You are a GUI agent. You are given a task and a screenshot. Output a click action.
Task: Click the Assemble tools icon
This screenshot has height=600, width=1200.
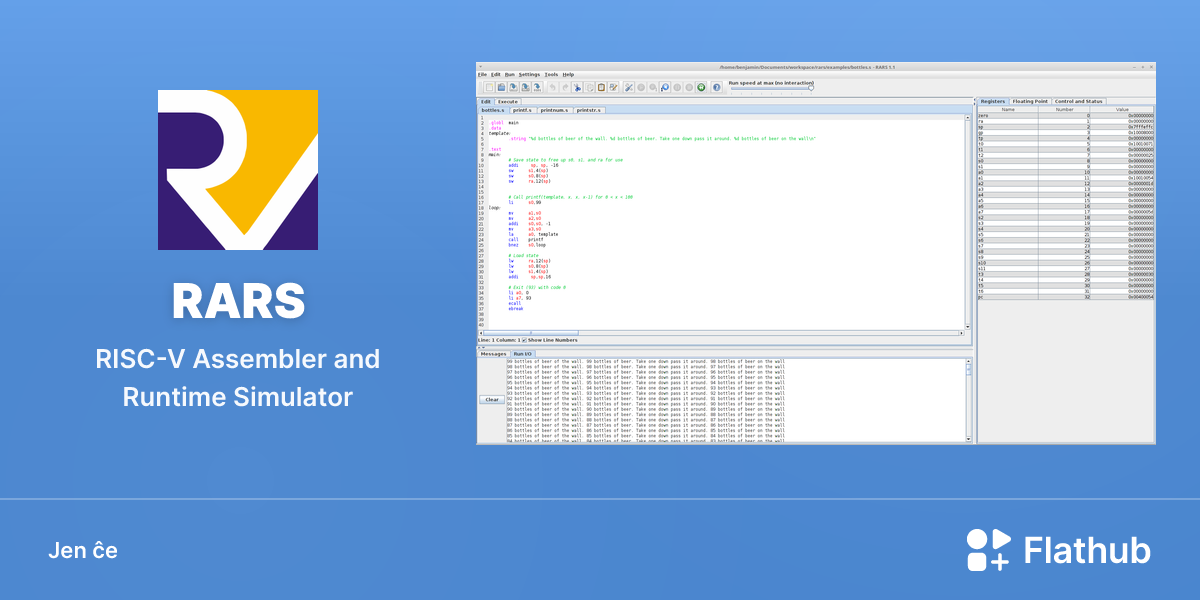click(x=629, y=87)
